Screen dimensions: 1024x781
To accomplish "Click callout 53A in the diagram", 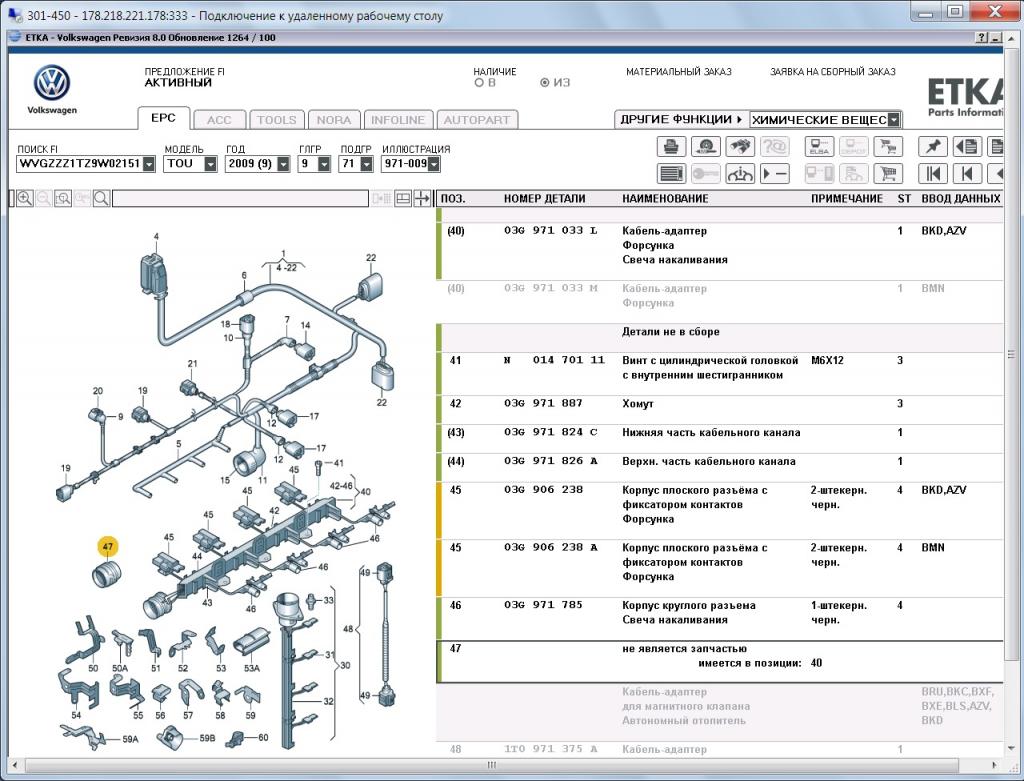I will click(x=252, y=668).
